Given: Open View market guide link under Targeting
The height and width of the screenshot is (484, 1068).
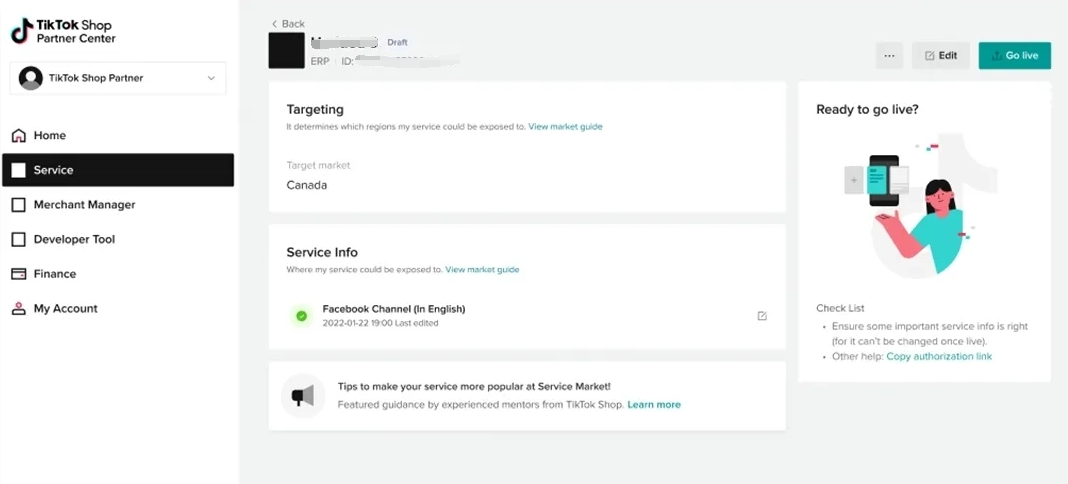Looking at the screenshot, I should [x=565, y=127].
